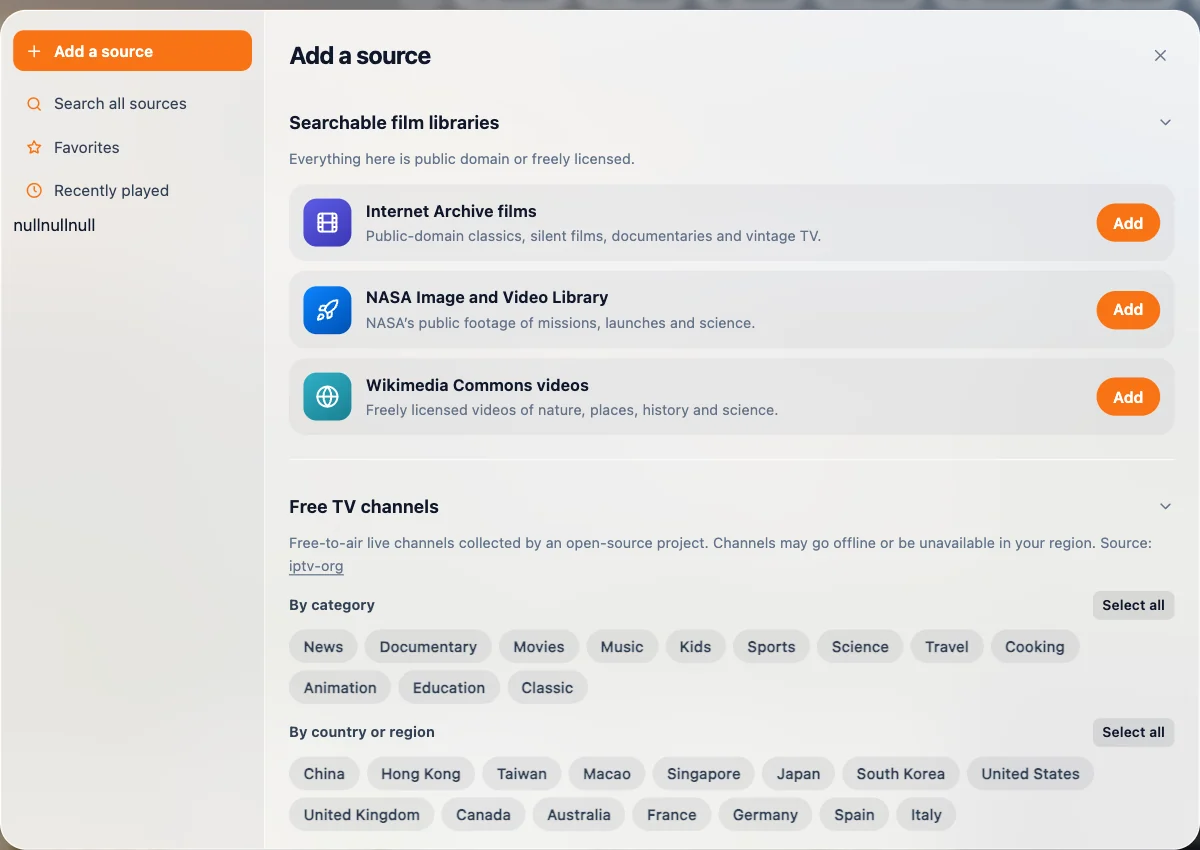Toggle the Sports category chip

[x=771, y=647]
